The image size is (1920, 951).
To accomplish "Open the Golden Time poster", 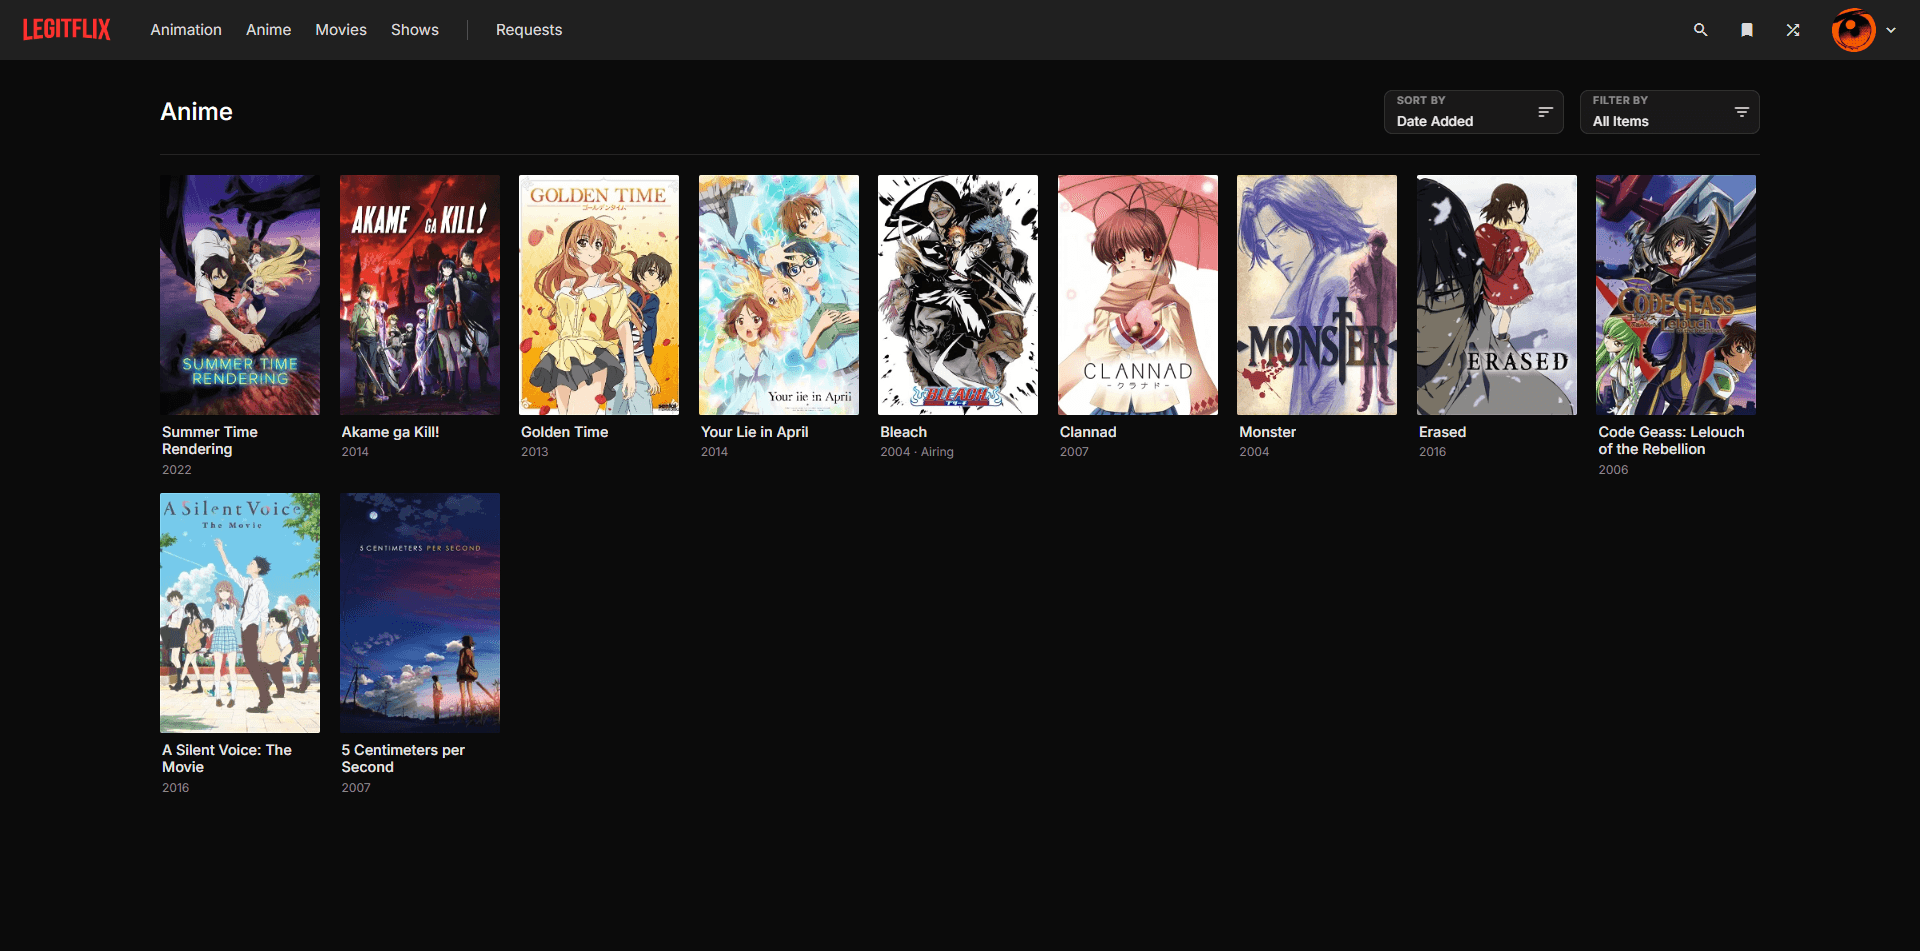I will click(x=599, y=295).
